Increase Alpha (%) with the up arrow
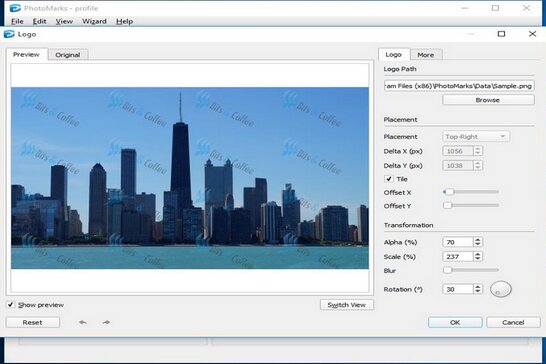Image resolution: width=546 pixels, height=364 pixels. [478, 240]
